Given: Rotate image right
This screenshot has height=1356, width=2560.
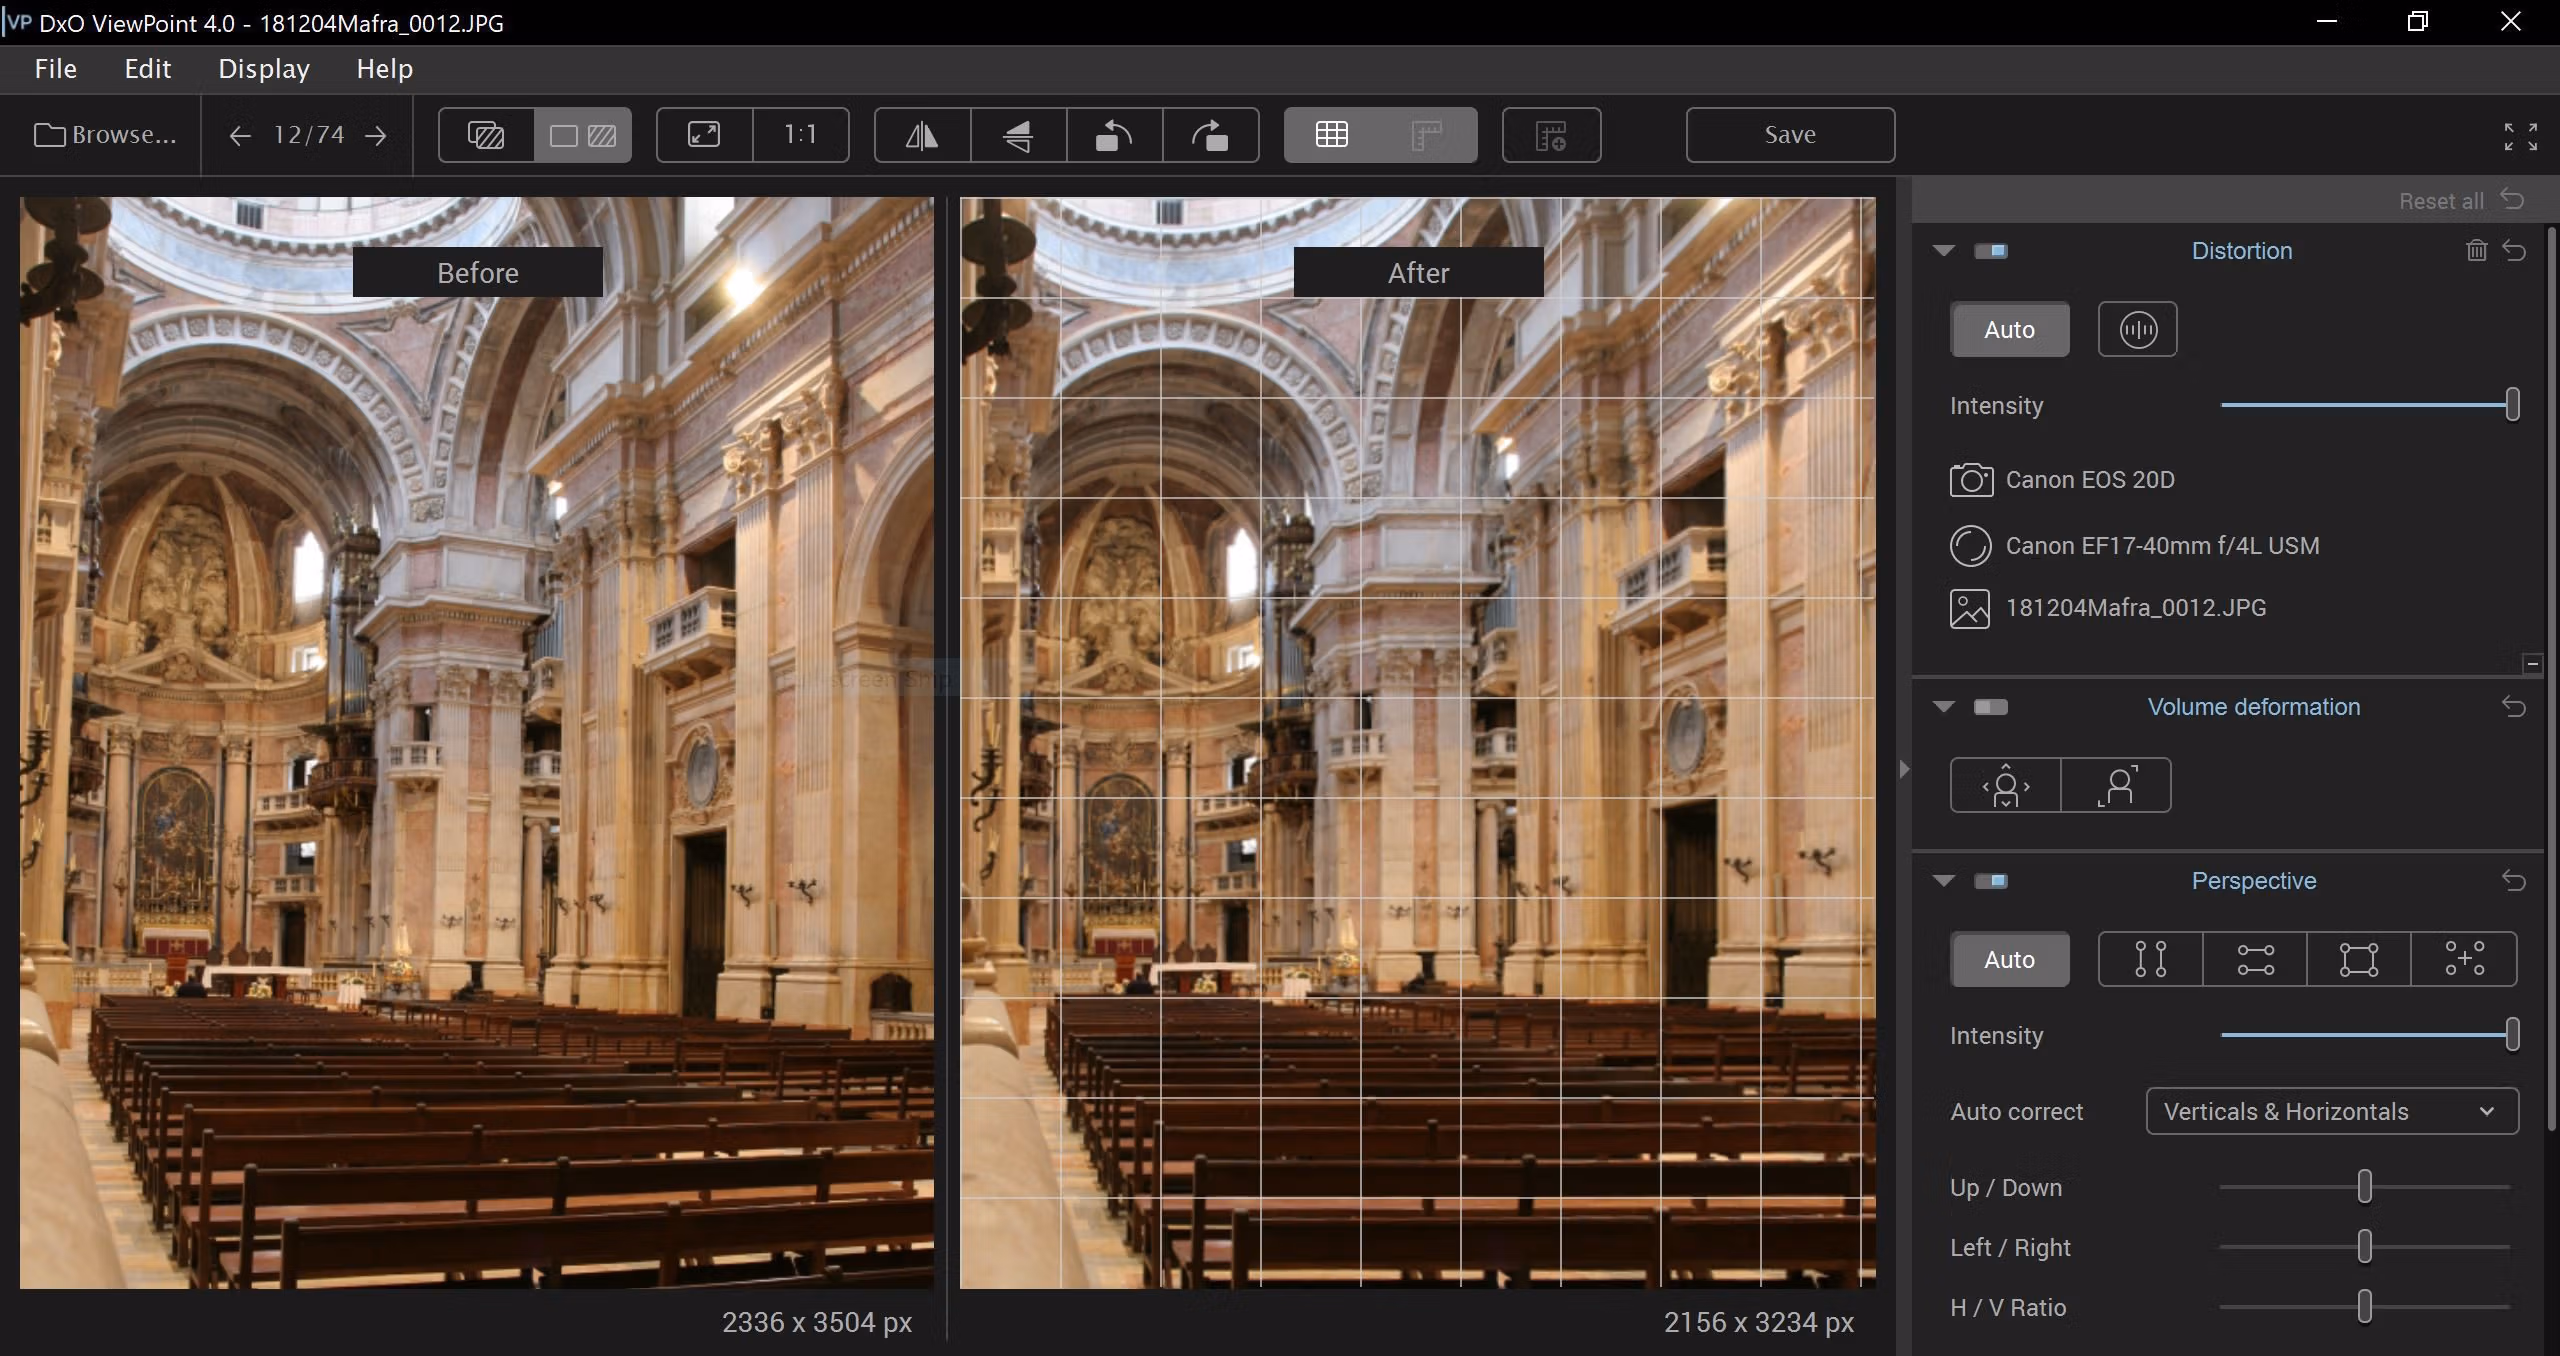Looking at the screenshot, I should point(1210,135).
